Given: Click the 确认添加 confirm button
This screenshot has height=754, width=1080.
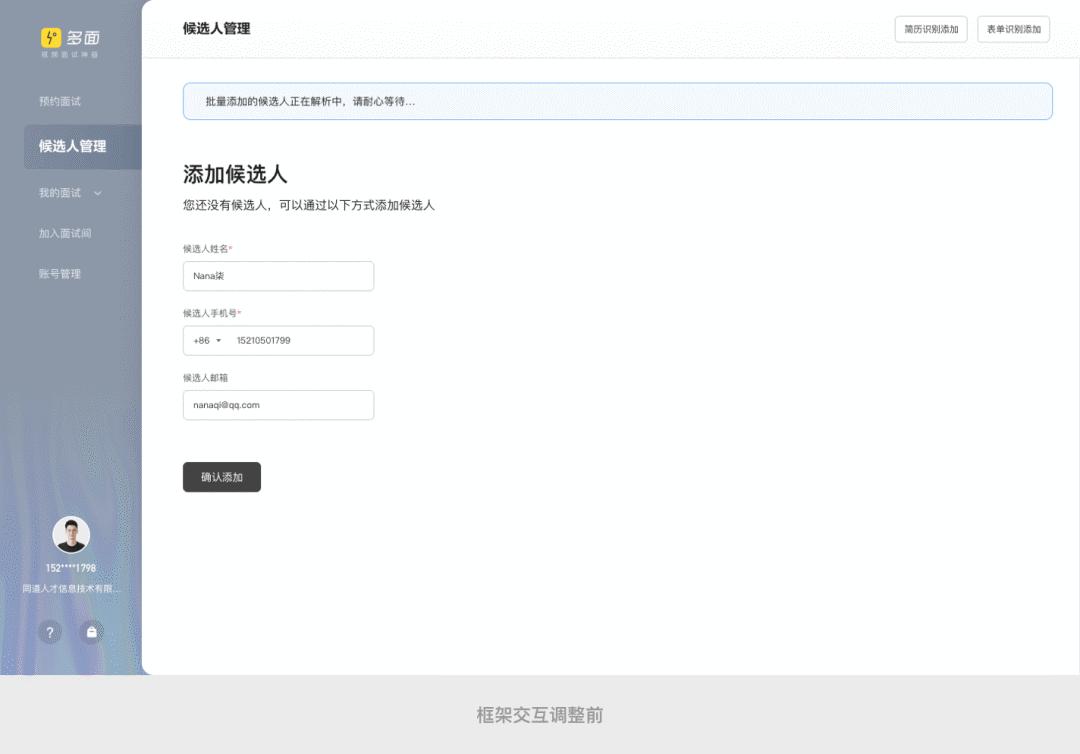Looking at the screenshot, I should click(x=221, y=477).
